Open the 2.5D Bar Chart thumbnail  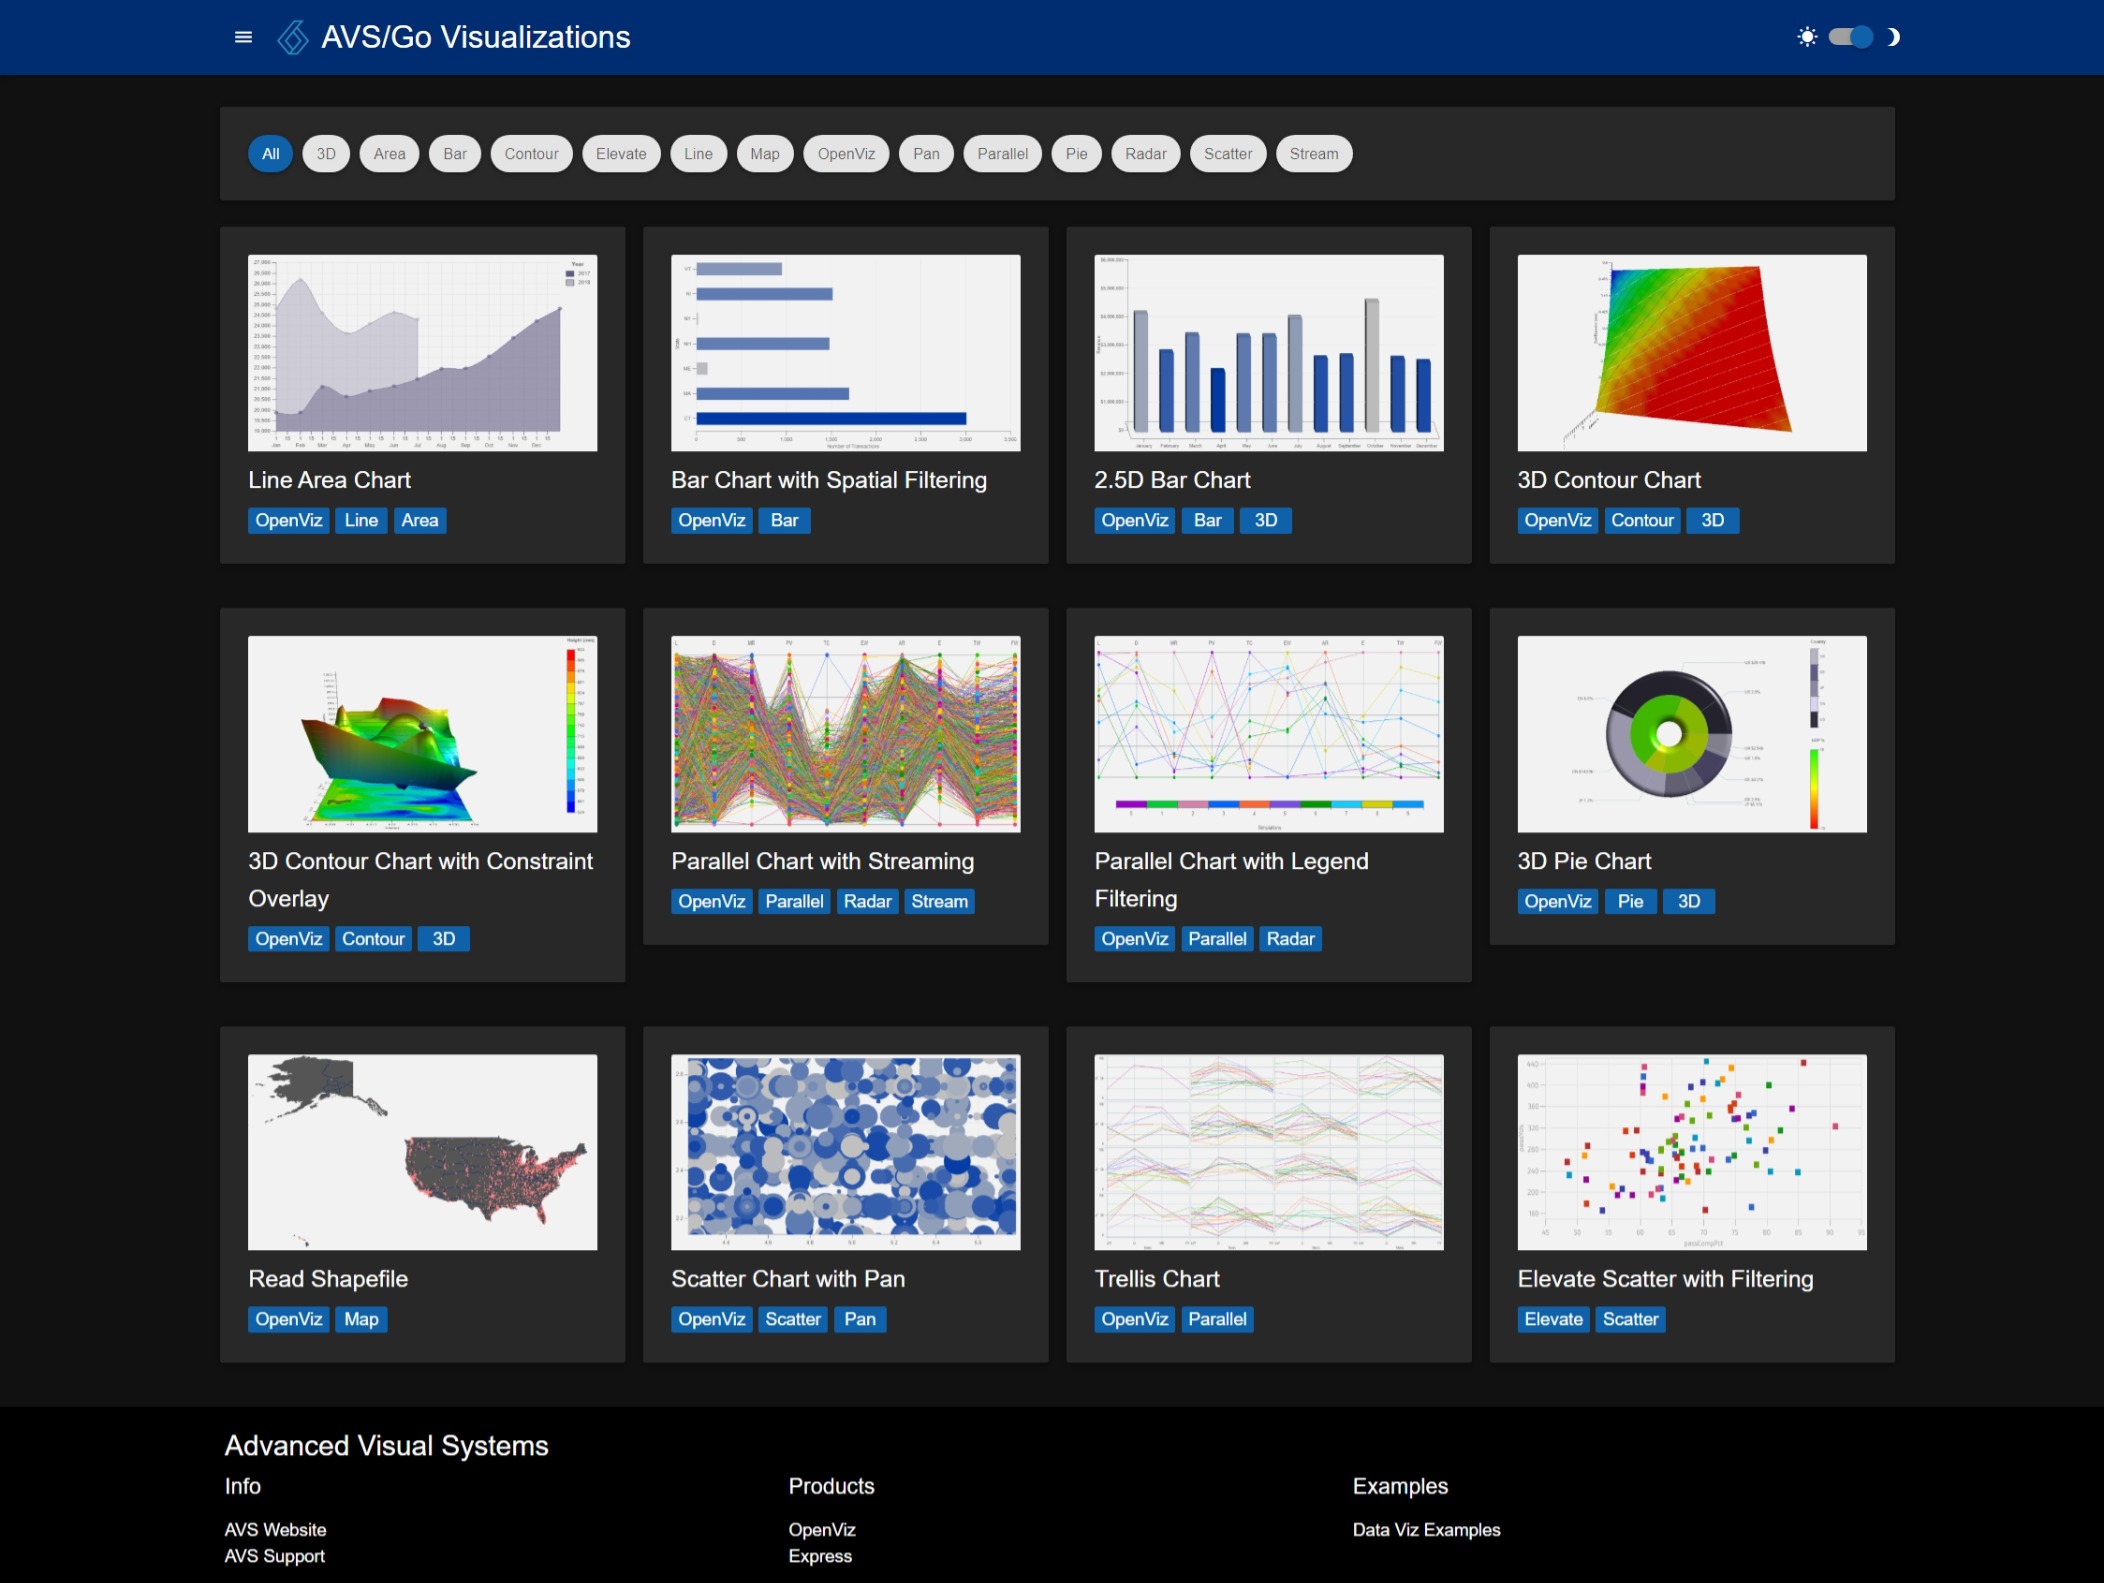(1268, 353)
